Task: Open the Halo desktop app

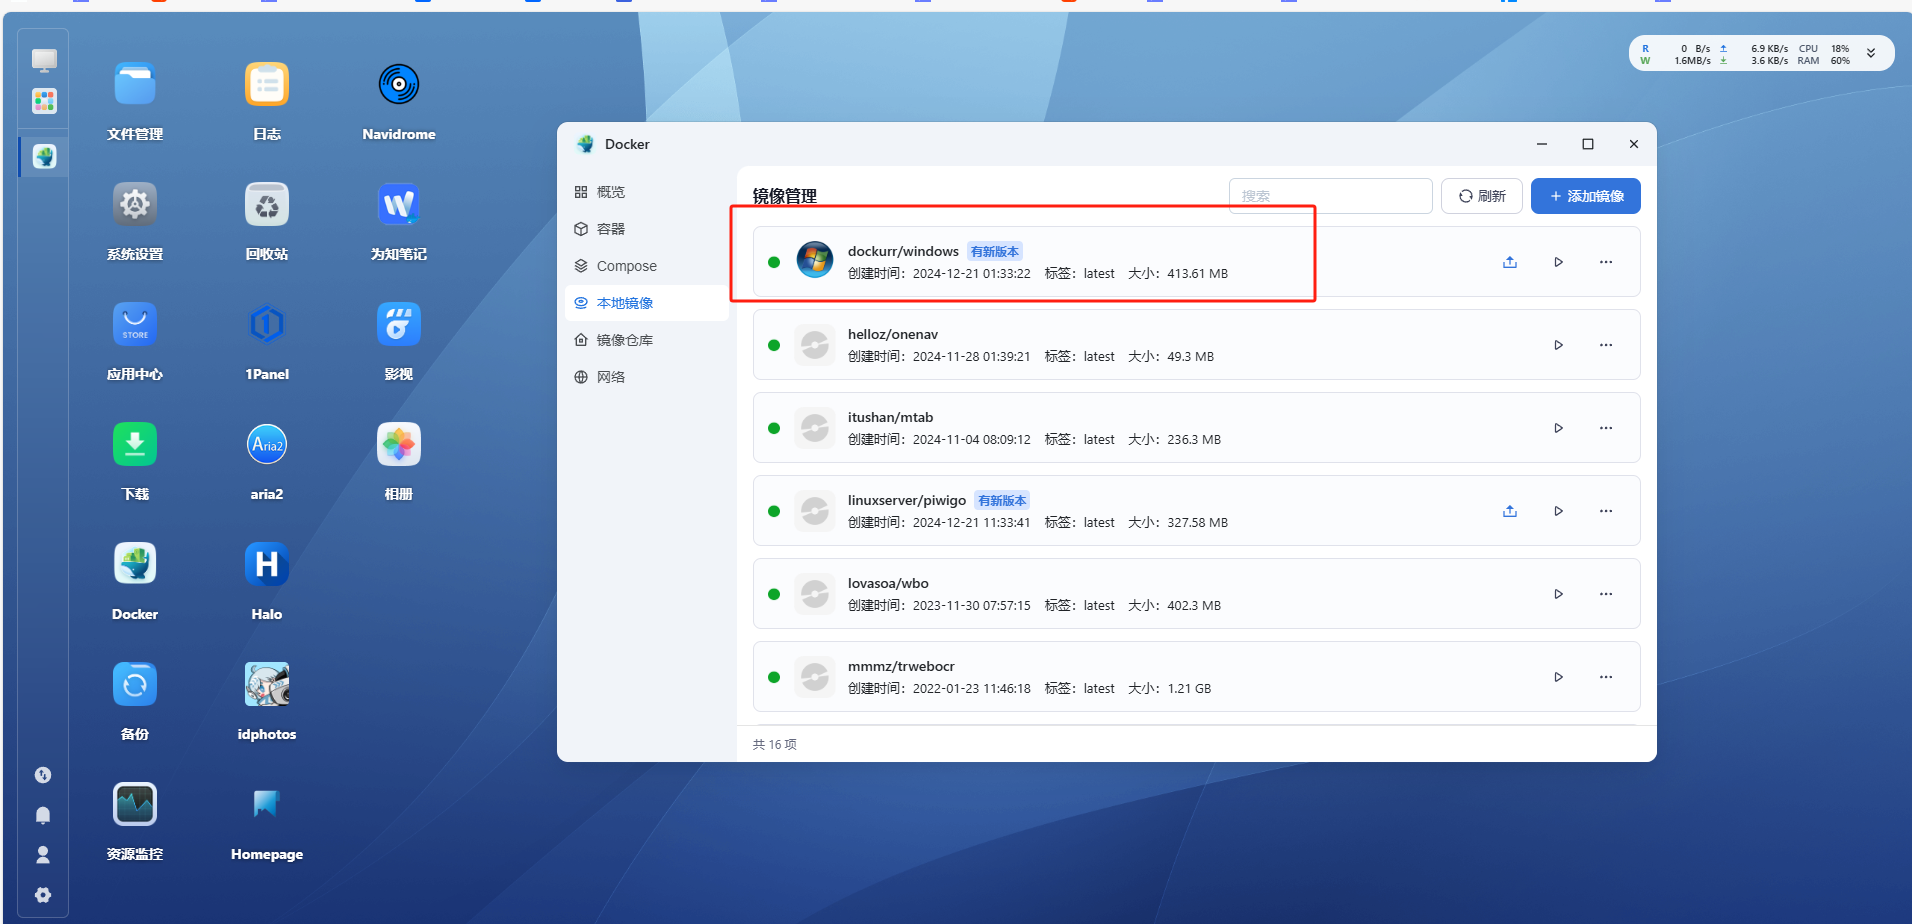Action: tap(267, 564)
